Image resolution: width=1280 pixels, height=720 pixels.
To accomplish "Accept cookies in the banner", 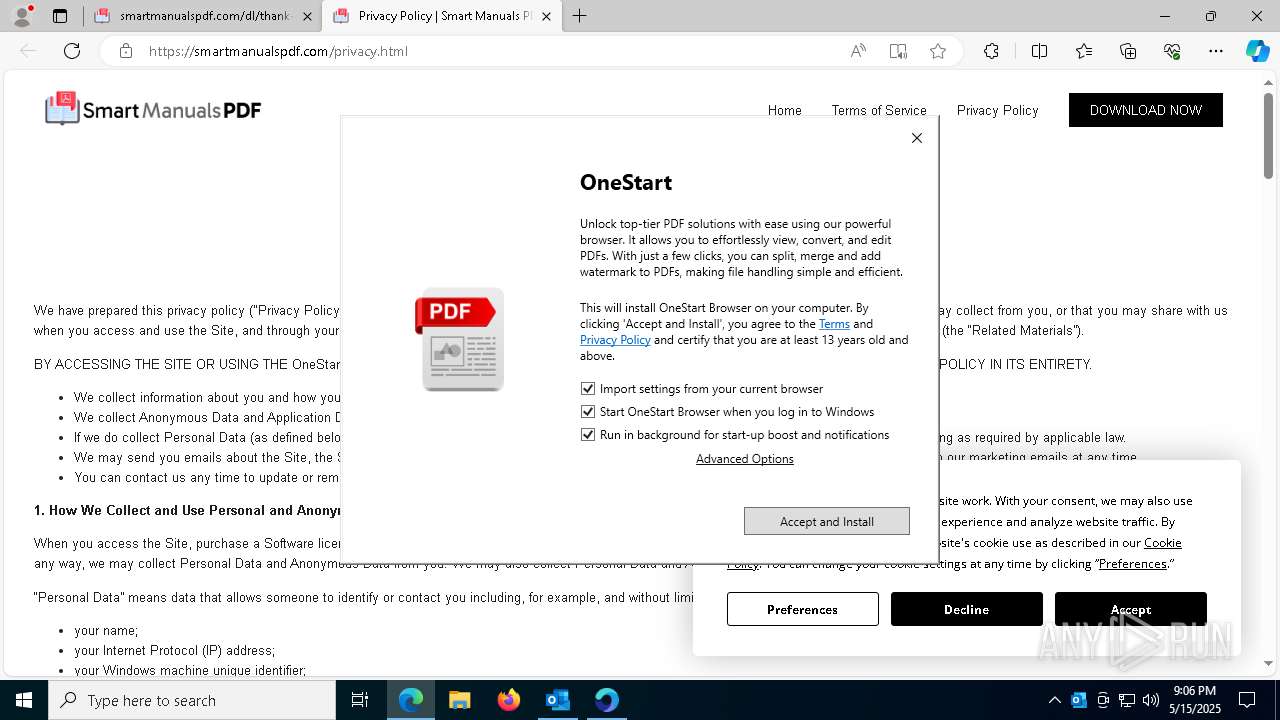I will tap(1131, 609).
